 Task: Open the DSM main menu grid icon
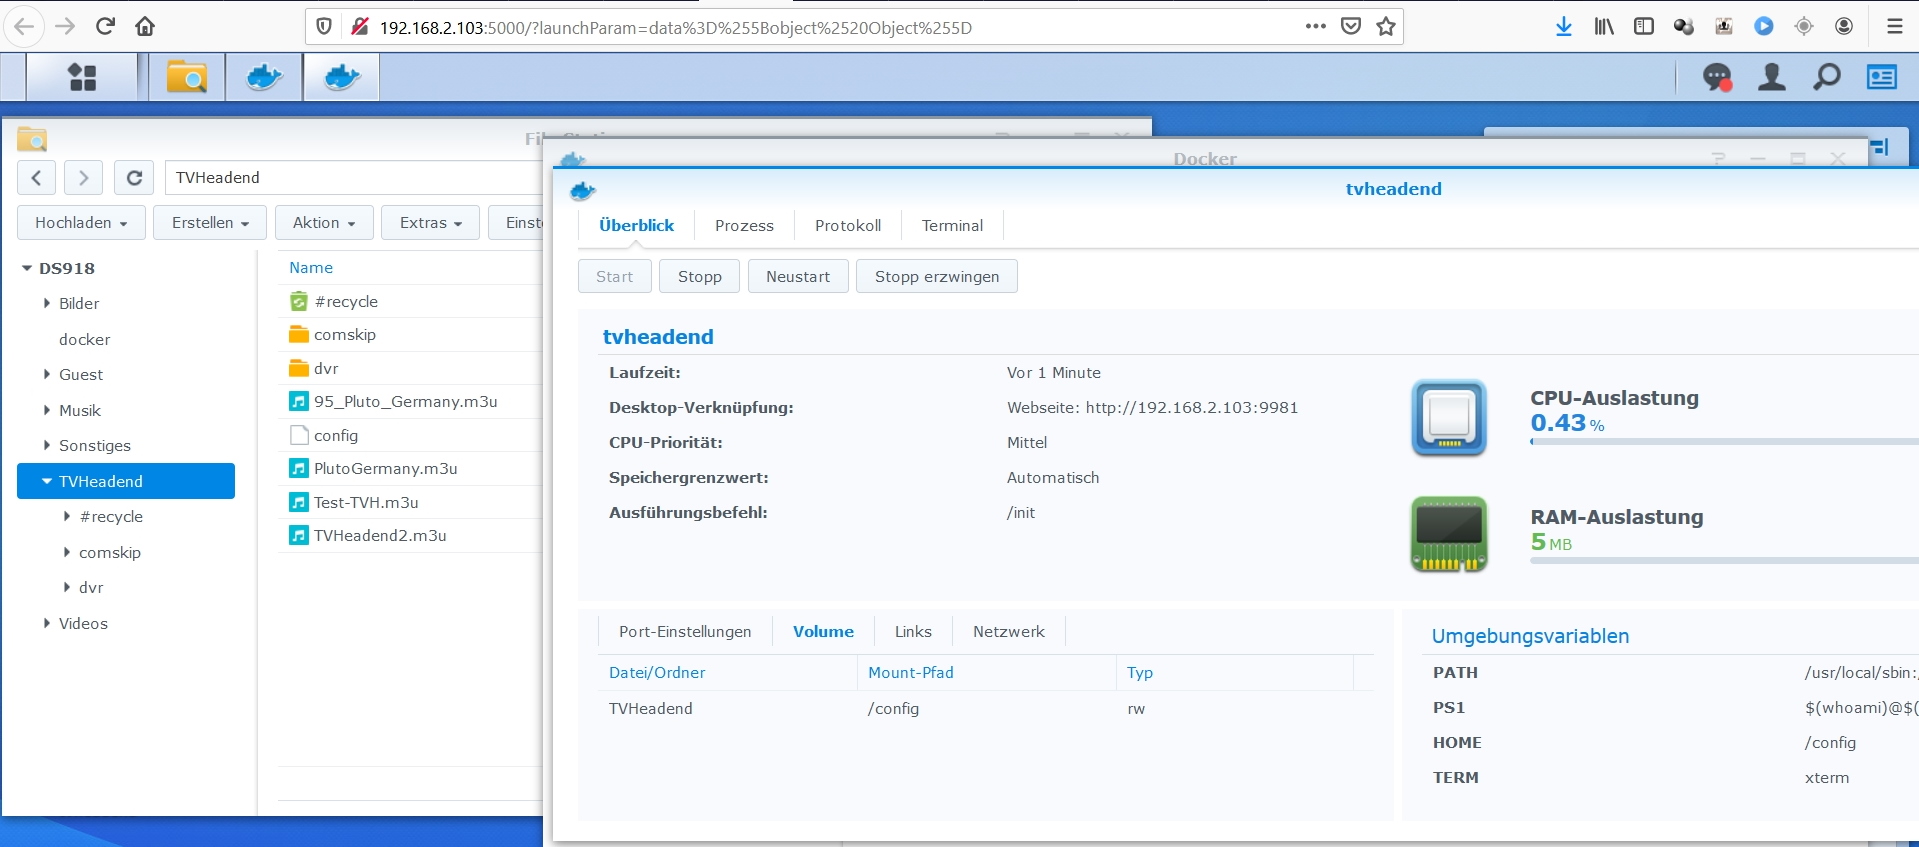(x=82, y=77)
